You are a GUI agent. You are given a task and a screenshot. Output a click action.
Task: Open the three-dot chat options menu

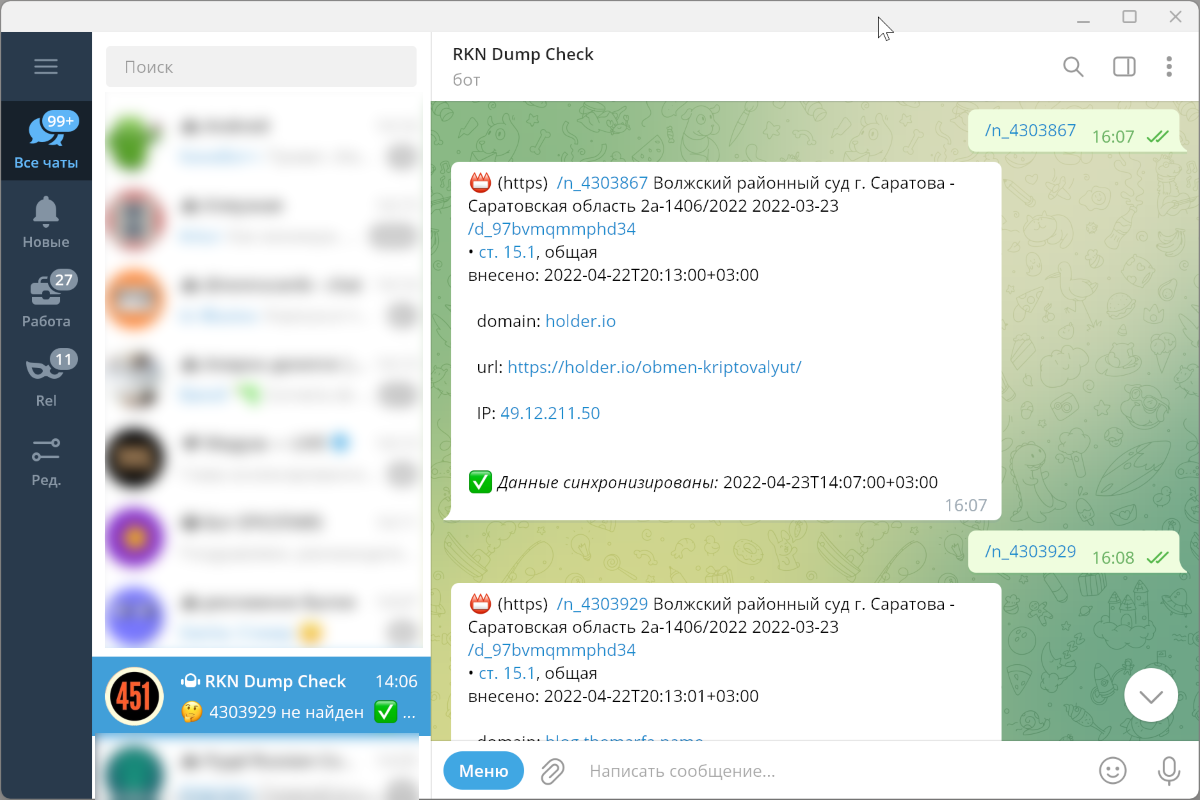[1169, 67]
